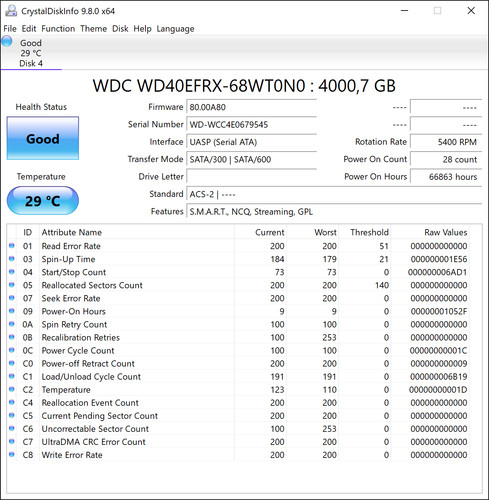The width and height of the screenshot is (489, 500).
Task: Click the status dot for Power-On Hours row
Action: pyautogui.click(x=12, y=311)
